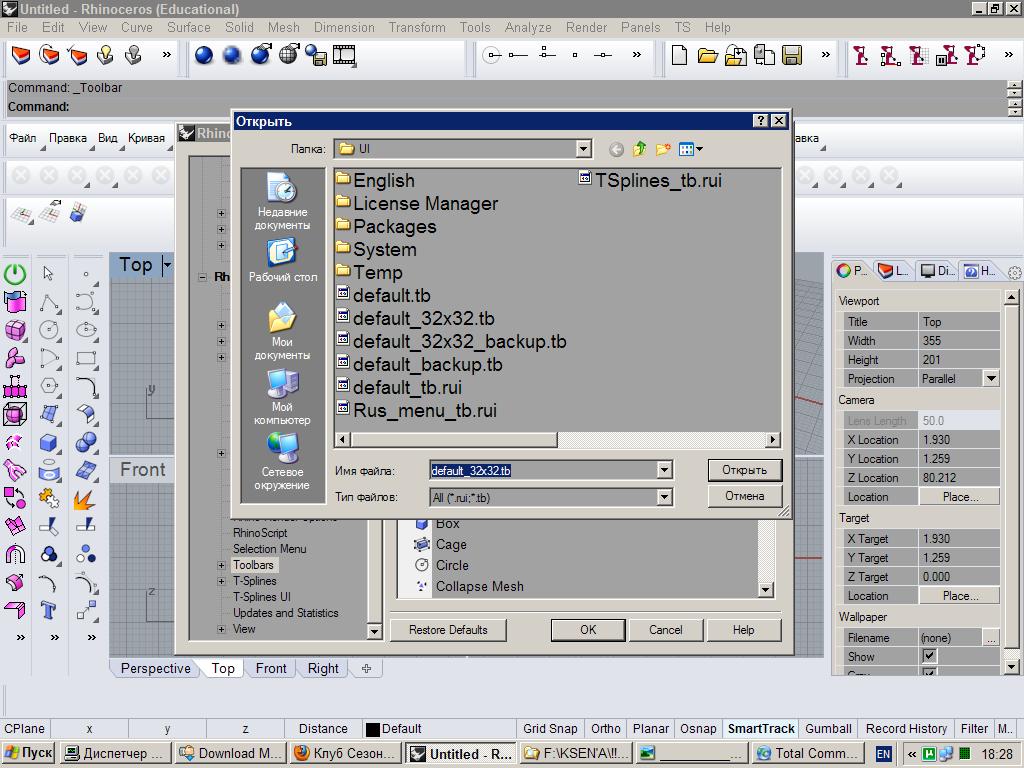The width and height of the screenshot is (1024, 768).
Task: Click the Open folder toolbar icon
Action: (707, 56)
